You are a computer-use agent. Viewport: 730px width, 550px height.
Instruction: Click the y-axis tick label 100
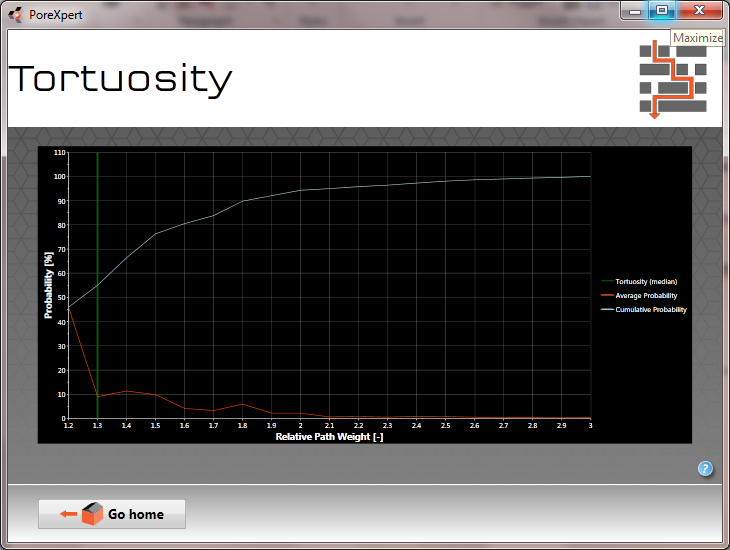tap(59, 177)
